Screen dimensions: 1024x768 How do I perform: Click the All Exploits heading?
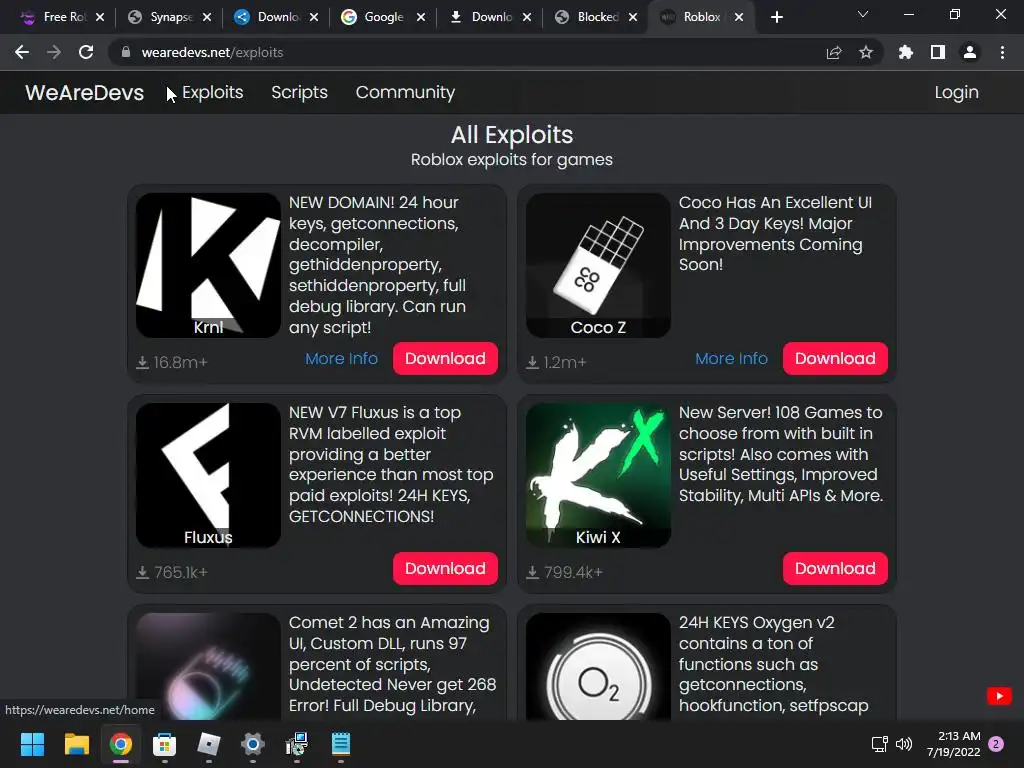click(512, 135)
